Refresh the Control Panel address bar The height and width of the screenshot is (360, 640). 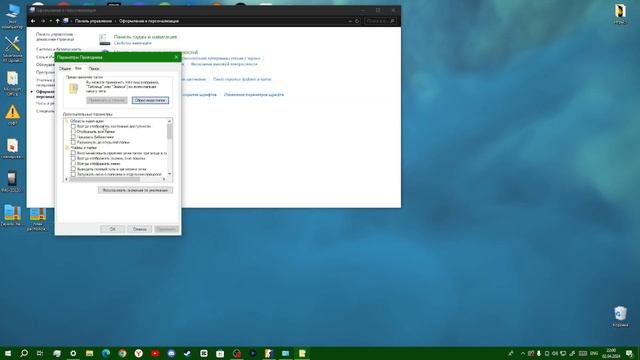tap(357, 21)
